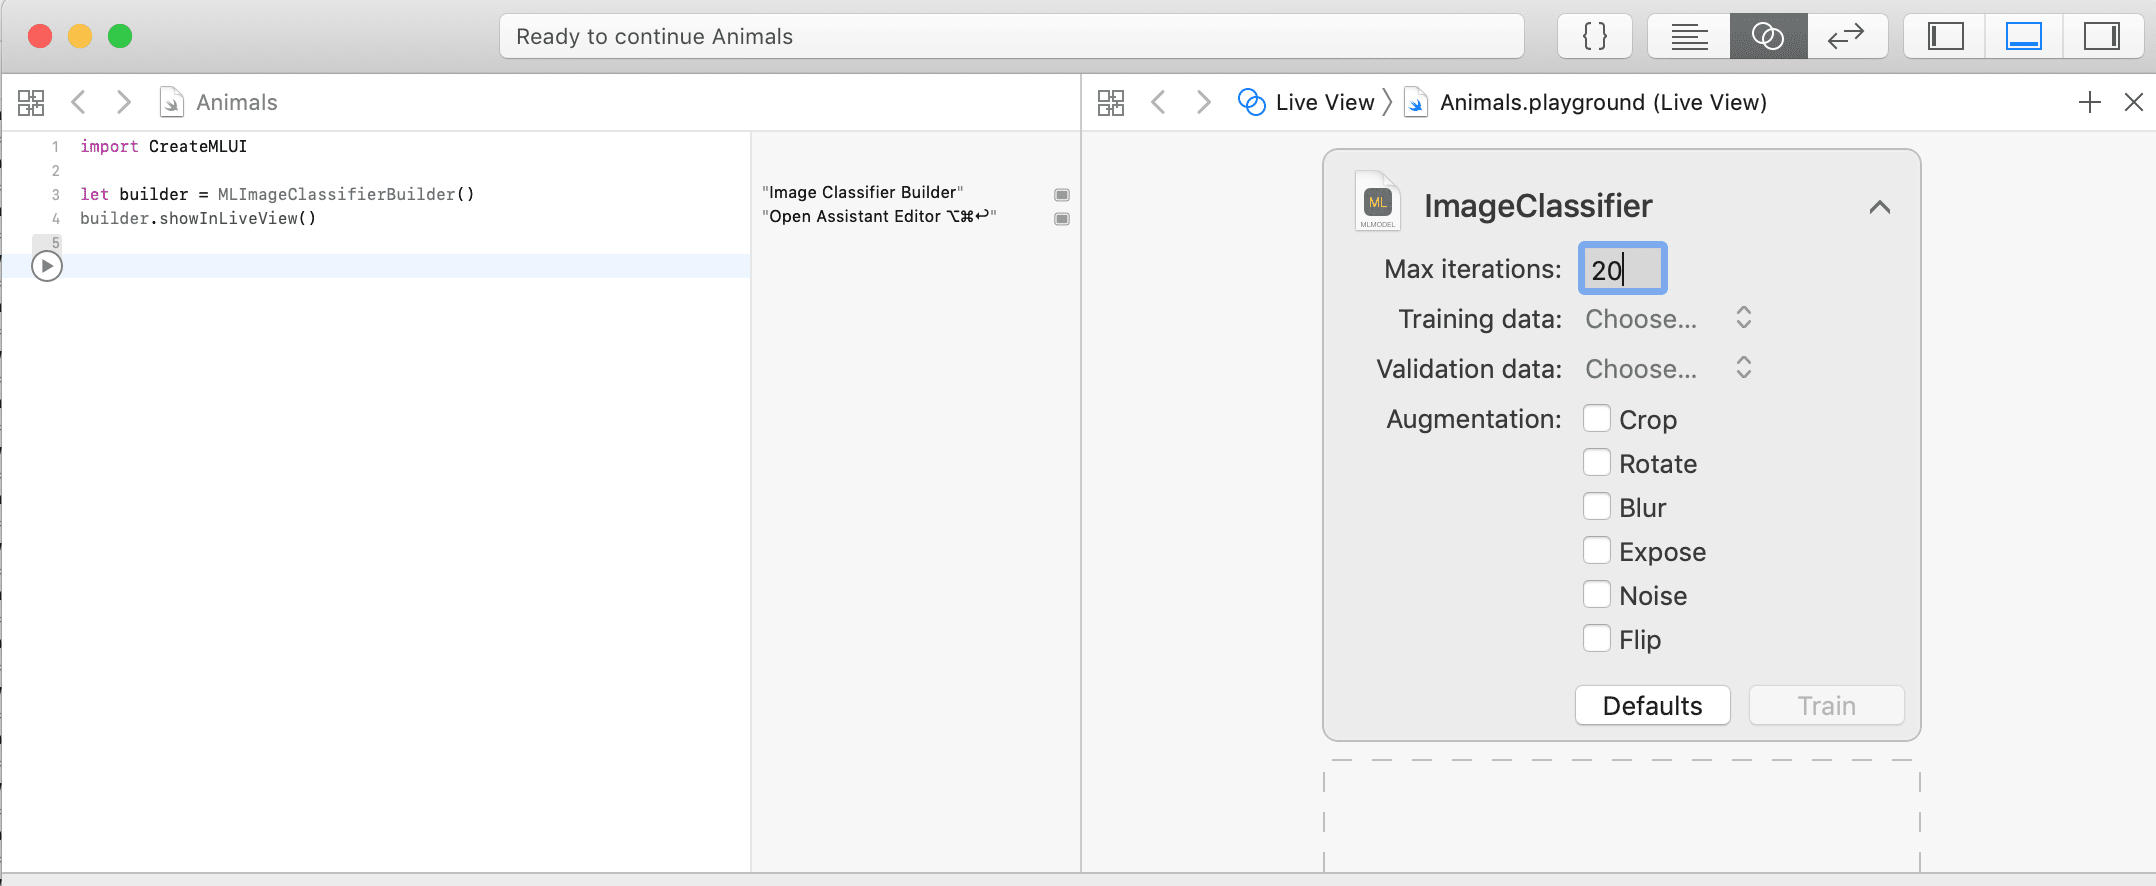Open related items grid in source editor
Image resolution: width=2156 pixels, height=886 pixels.
pos(31,102)
